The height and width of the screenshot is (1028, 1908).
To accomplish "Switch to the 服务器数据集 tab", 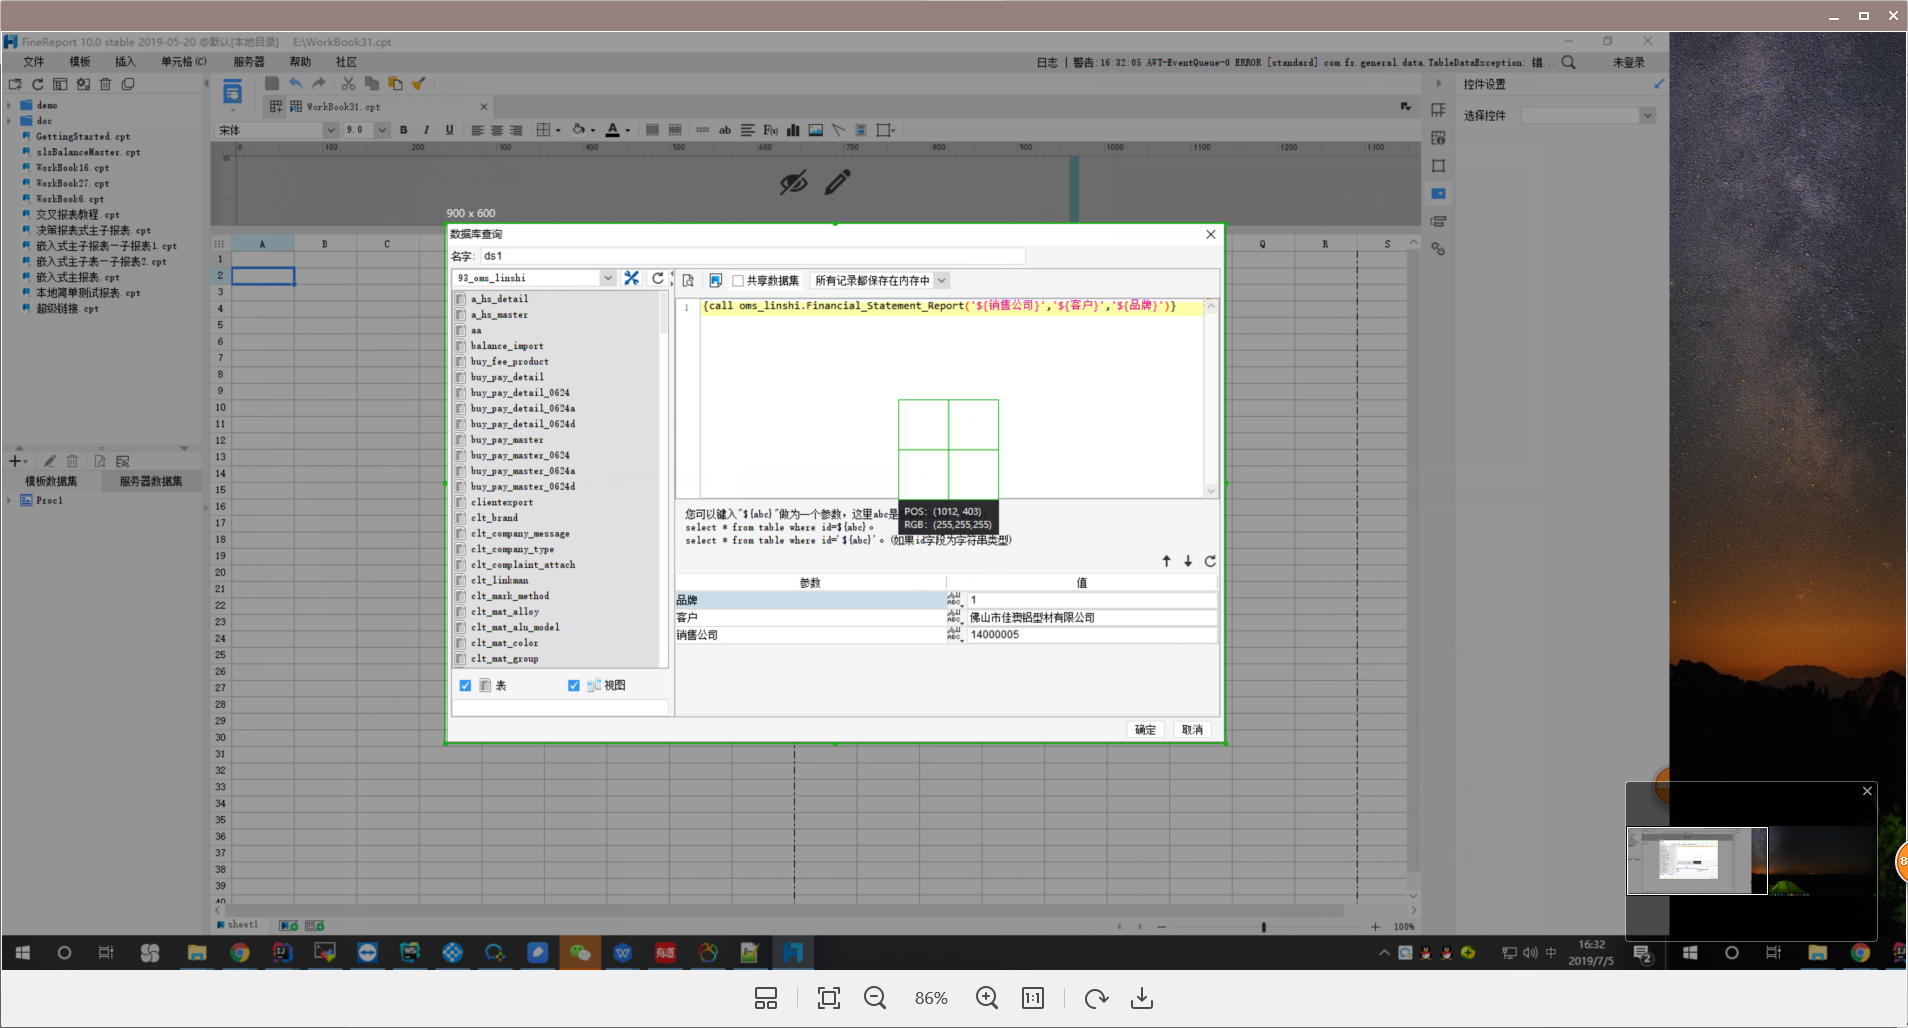I will coord(151,481).
